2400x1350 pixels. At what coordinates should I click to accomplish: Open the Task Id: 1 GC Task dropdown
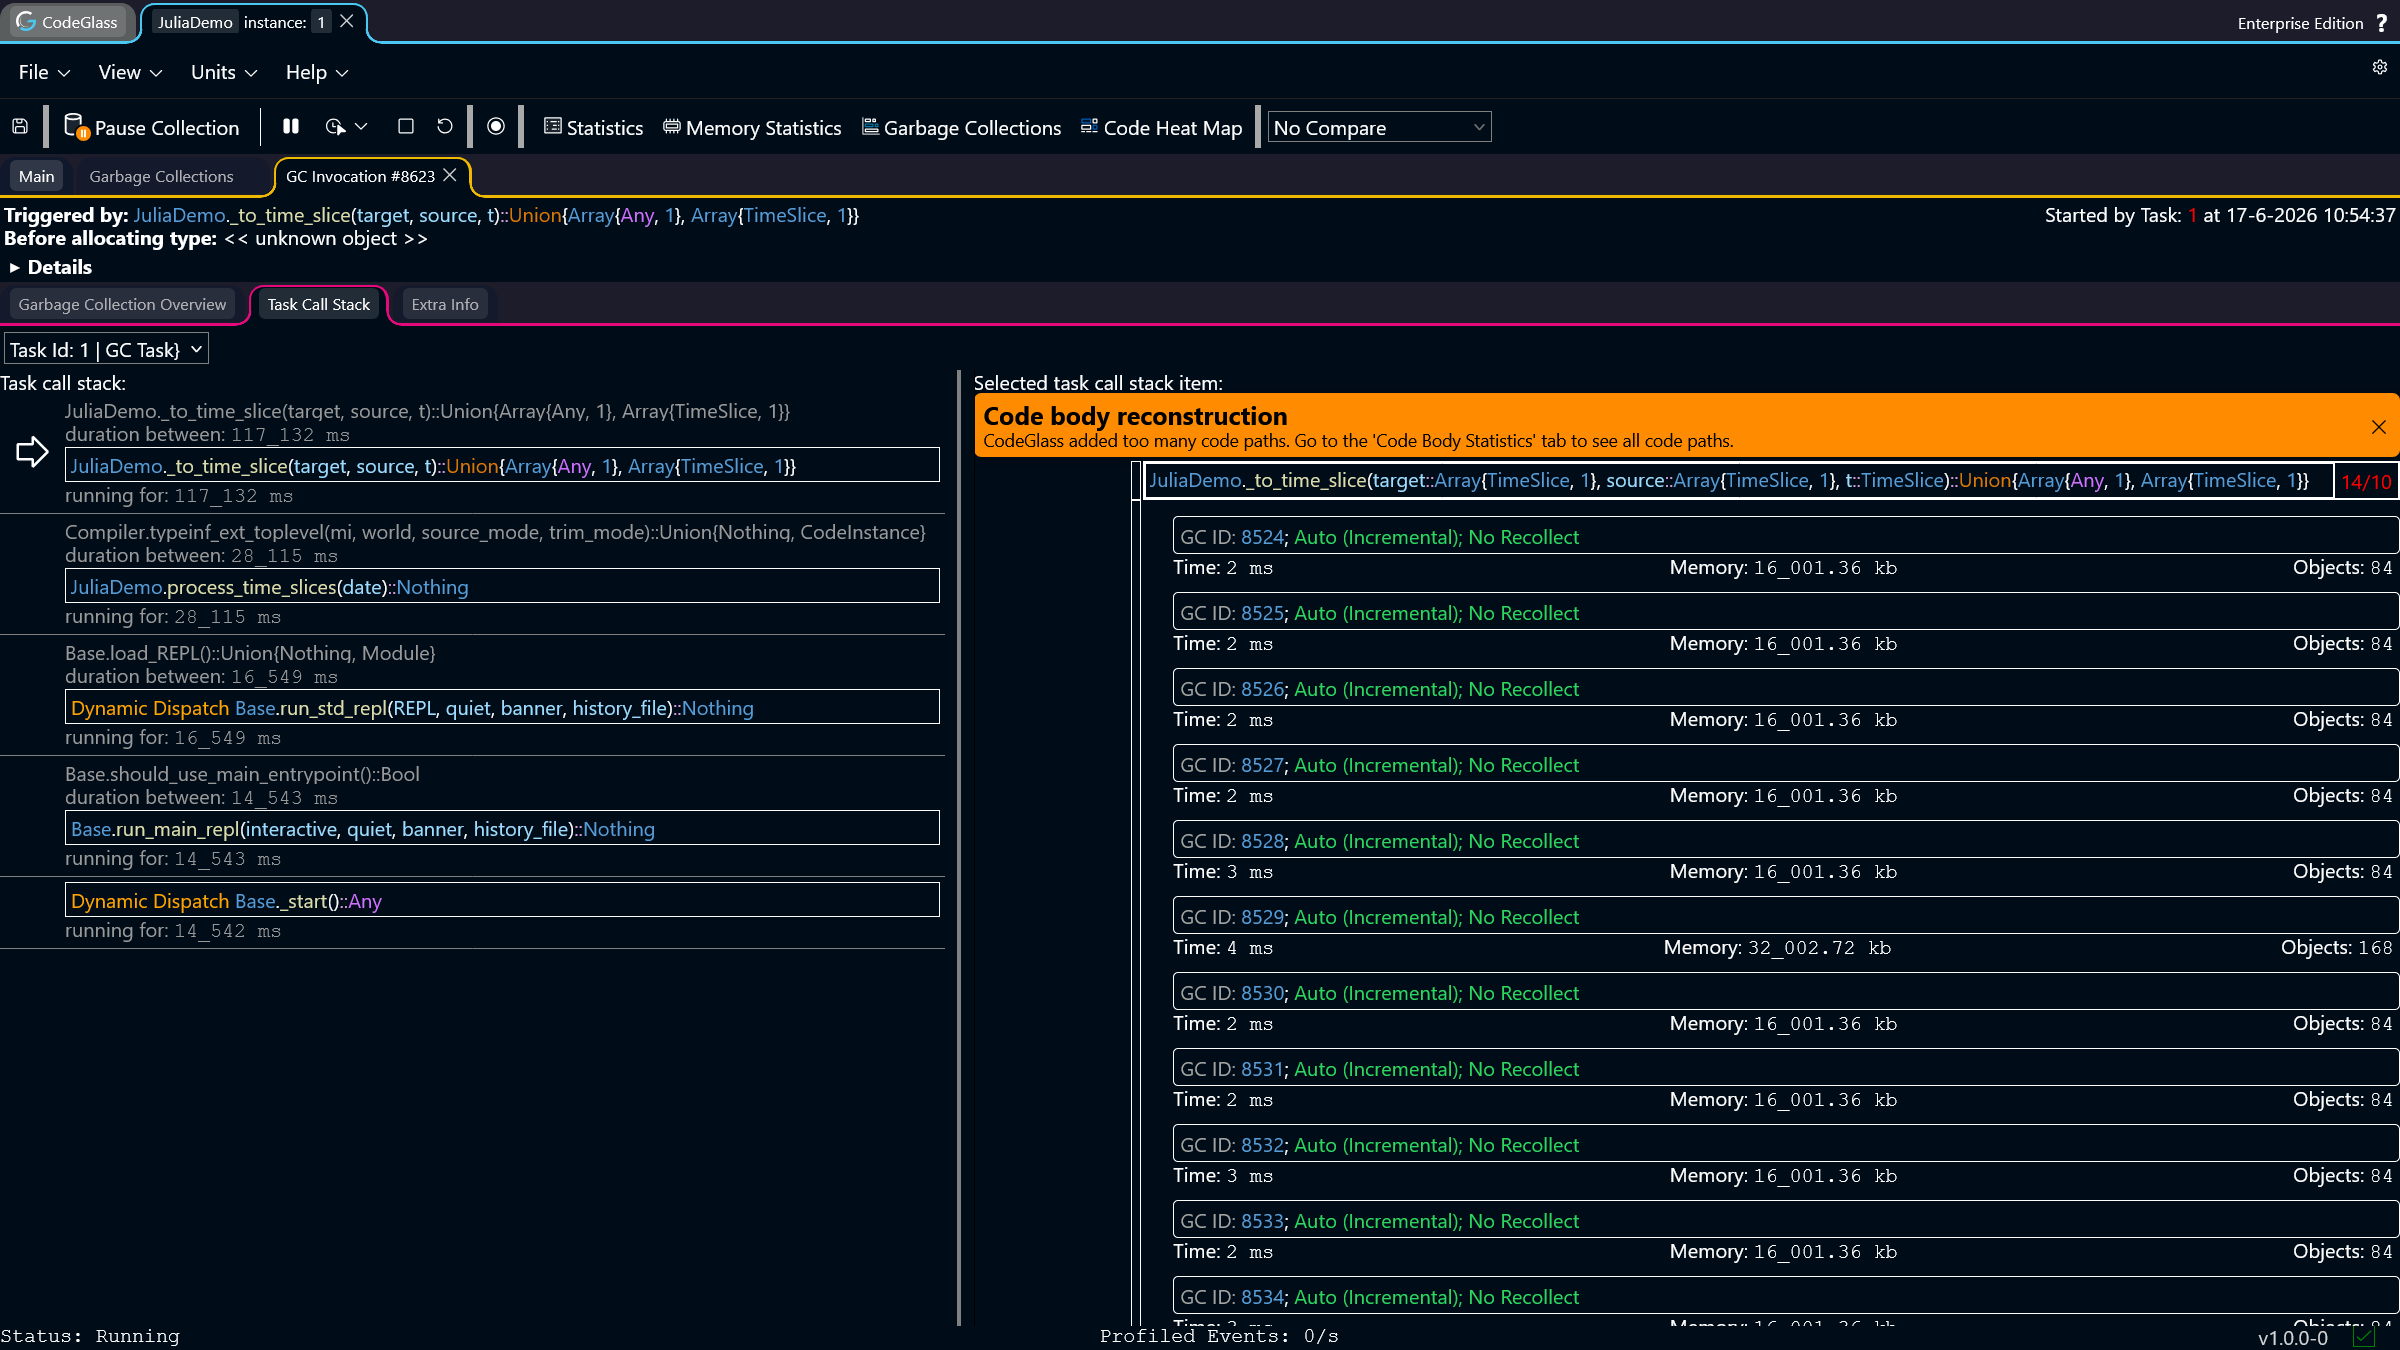107,349
